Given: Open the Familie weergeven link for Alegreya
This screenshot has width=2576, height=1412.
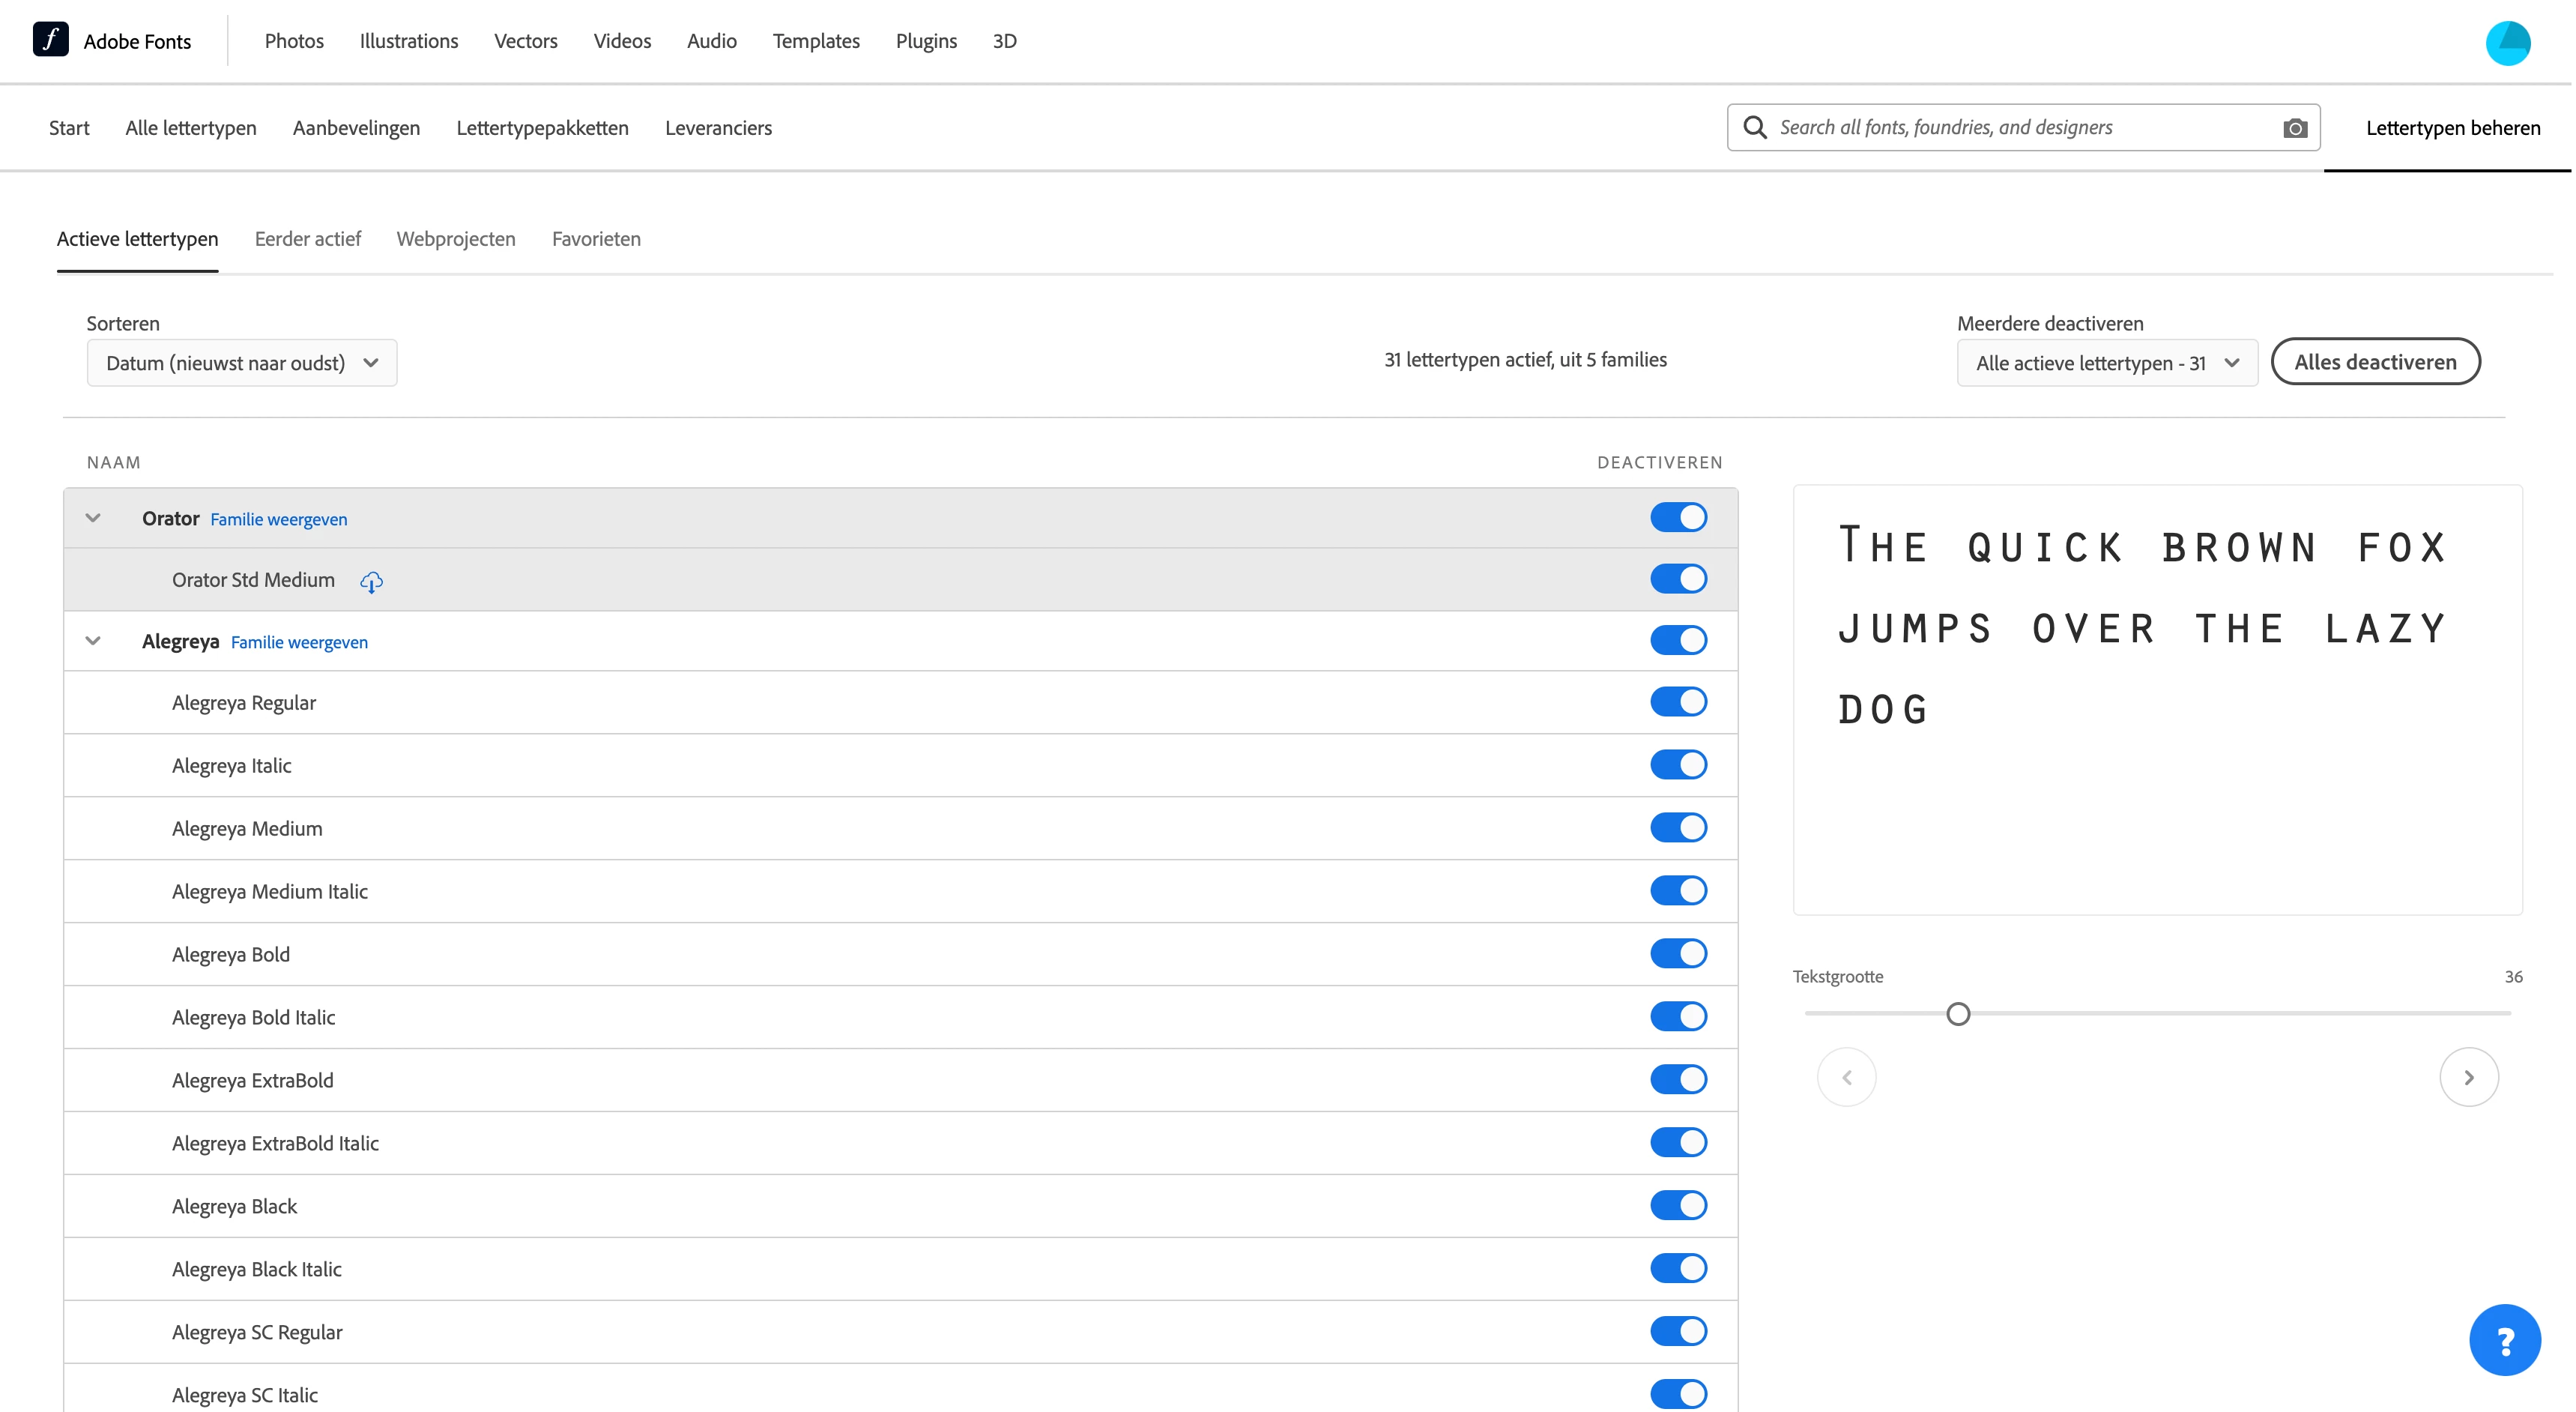Looking at the screenshot, I should point(299,642).
